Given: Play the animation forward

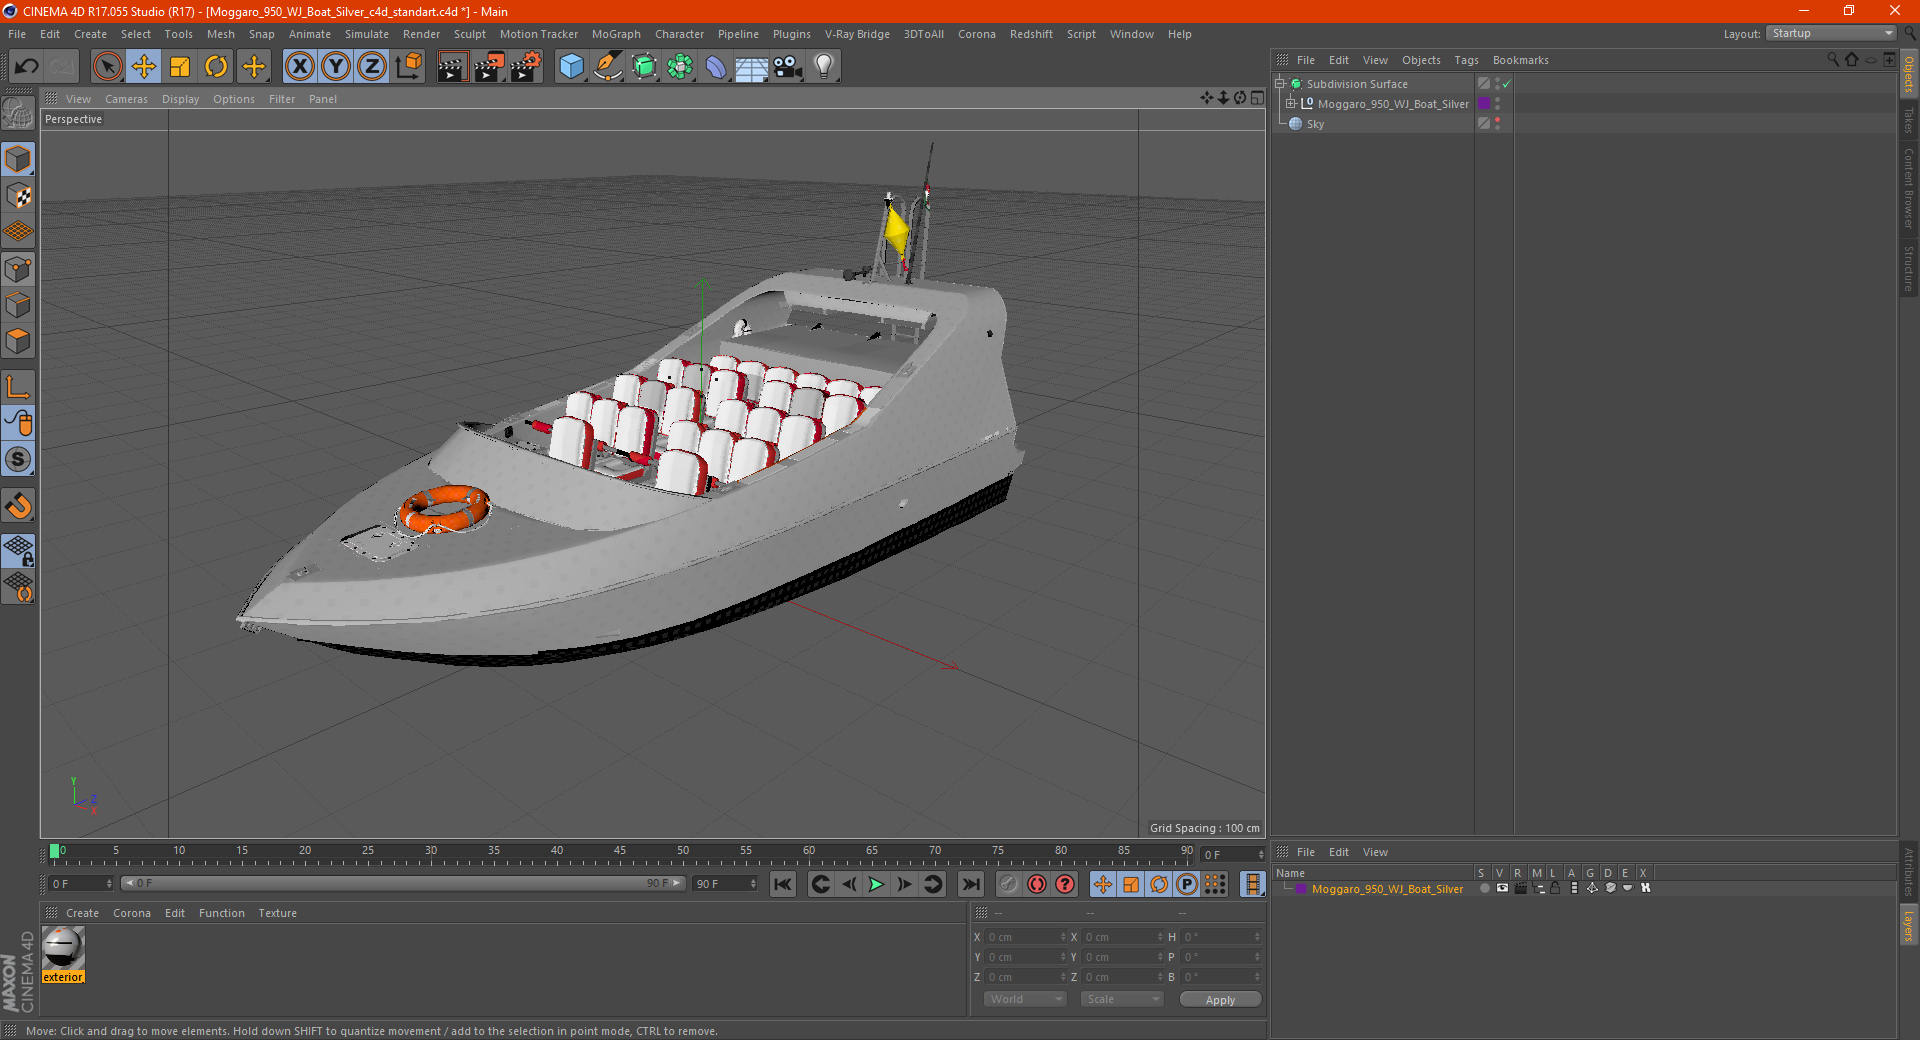Looking at the screenshot, I should click(x=876, y=884).
